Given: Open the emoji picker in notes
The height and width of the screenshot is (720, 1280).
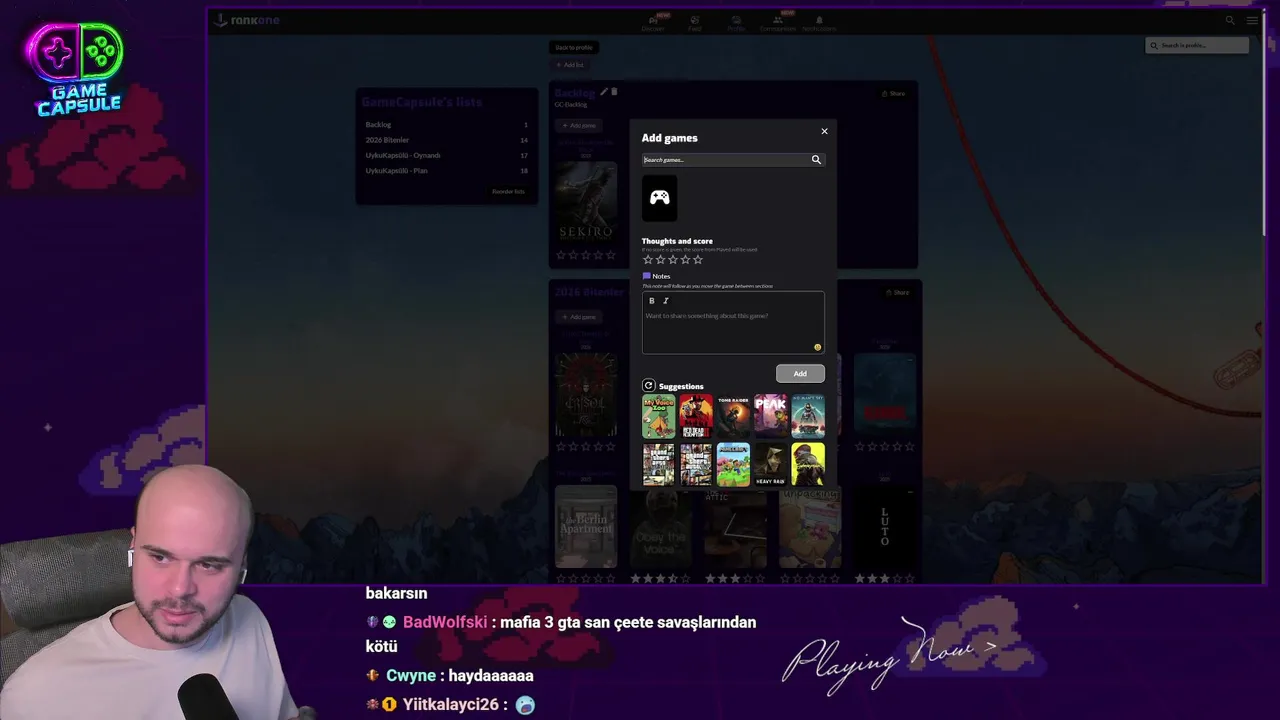Looking at the screenshot, I should click(x=817, y=347).
